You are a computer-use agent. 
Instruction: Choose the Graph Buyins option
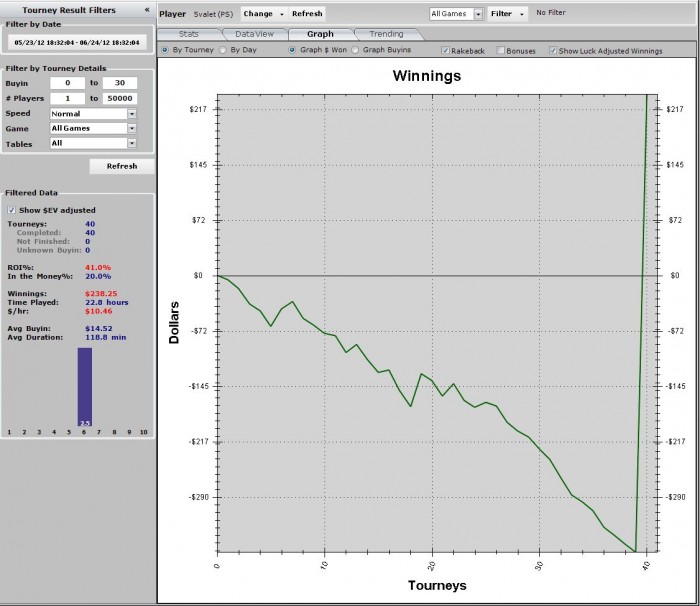pyautogui.click(x=355, y=50)
